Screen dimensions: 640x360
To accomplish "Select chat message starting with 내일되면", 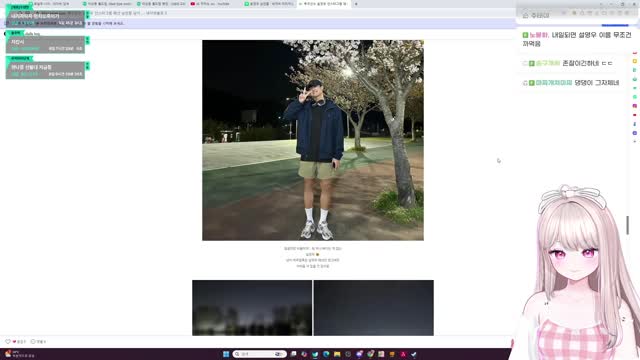I will pyautogui.click(x=577, y=39).
